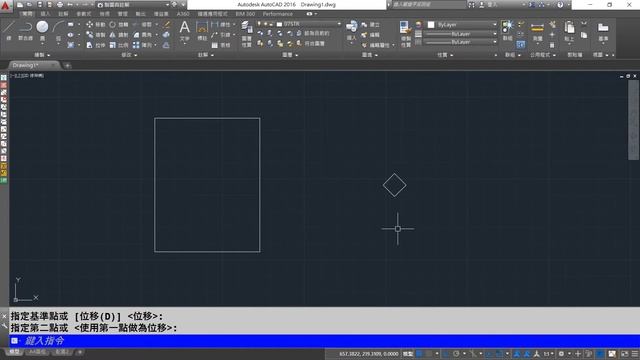
Task: Select the Polyline (聚合線) tool
Action: [x=25, y=30]
